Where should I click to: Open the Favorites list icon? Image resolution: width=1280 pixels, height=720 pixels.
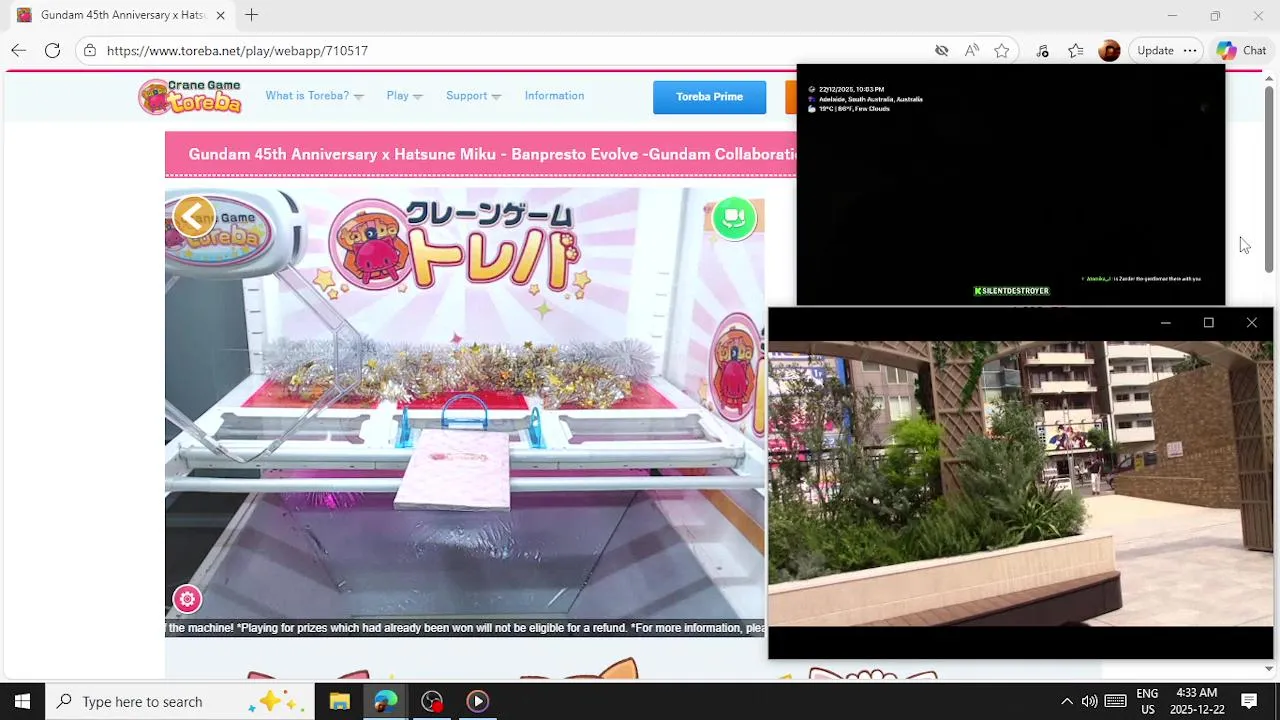click(x=1075, y=50)
